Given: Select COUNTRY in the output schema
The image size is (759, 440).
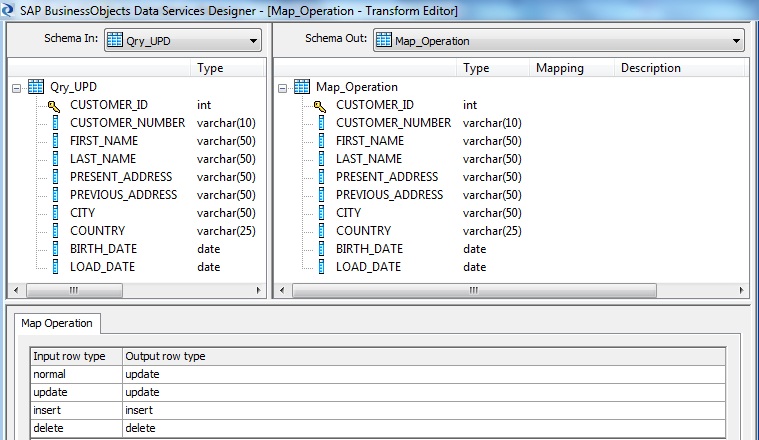Looking at the screenshot, I should click(364, 230).
